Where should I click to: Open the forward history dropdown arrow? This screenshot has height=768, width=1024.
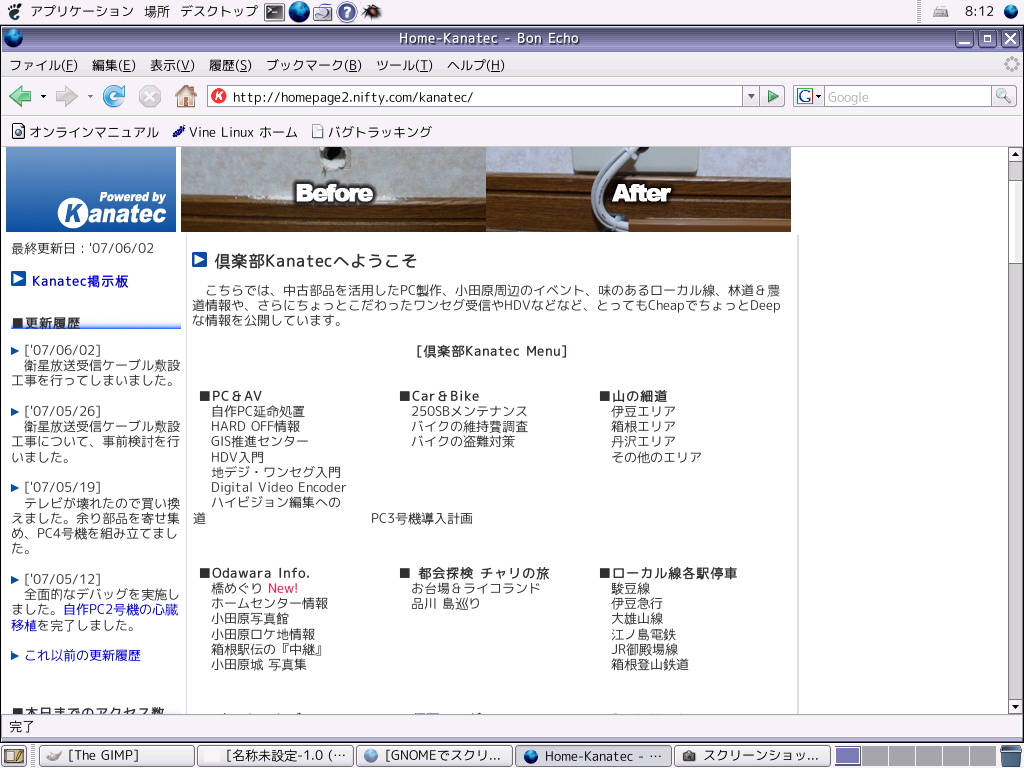point(89,97)
